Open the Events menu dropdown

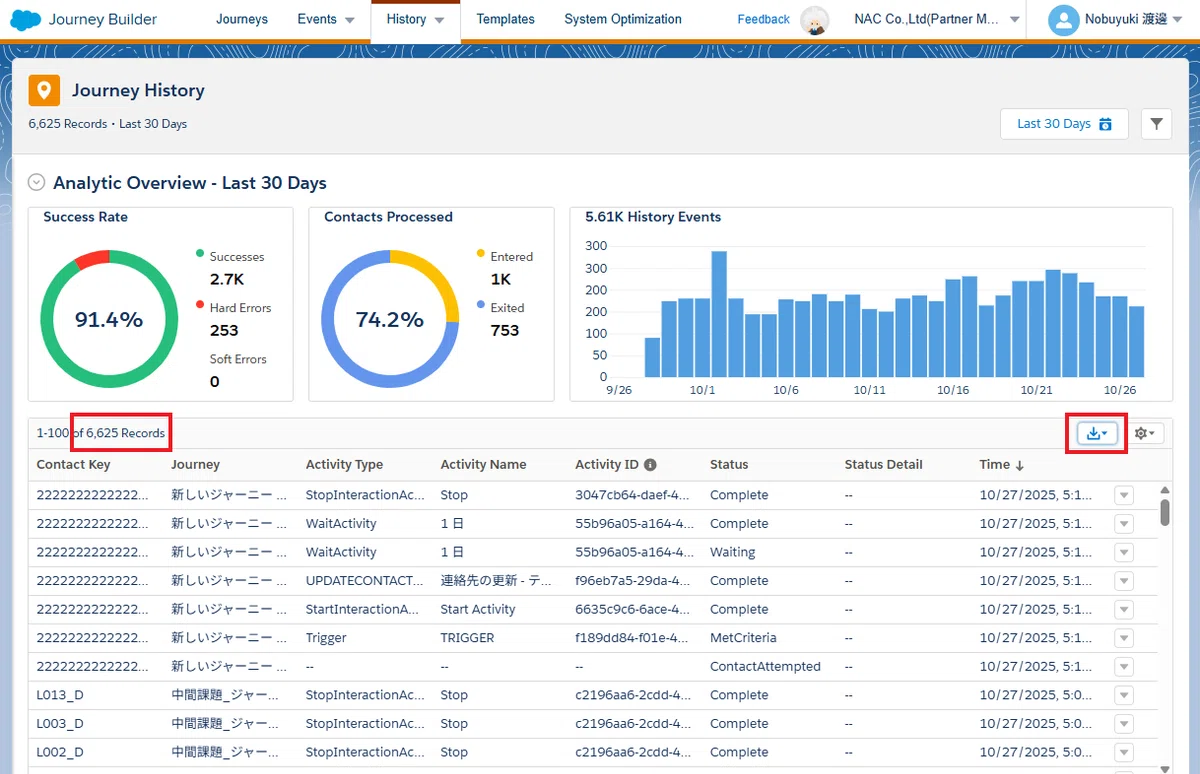[x=326, y=19]
